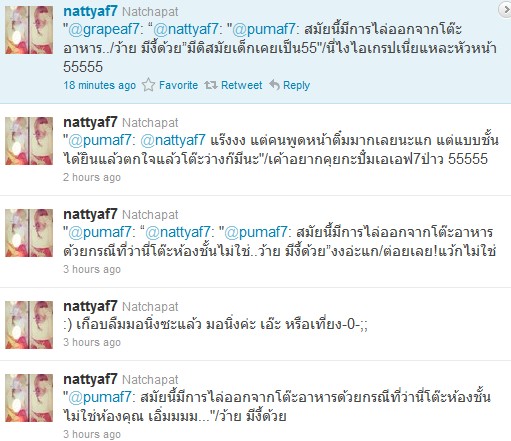Open @grapeaf7 mention in first tweet
Screen dimensions: 511x441
[103, 30]
